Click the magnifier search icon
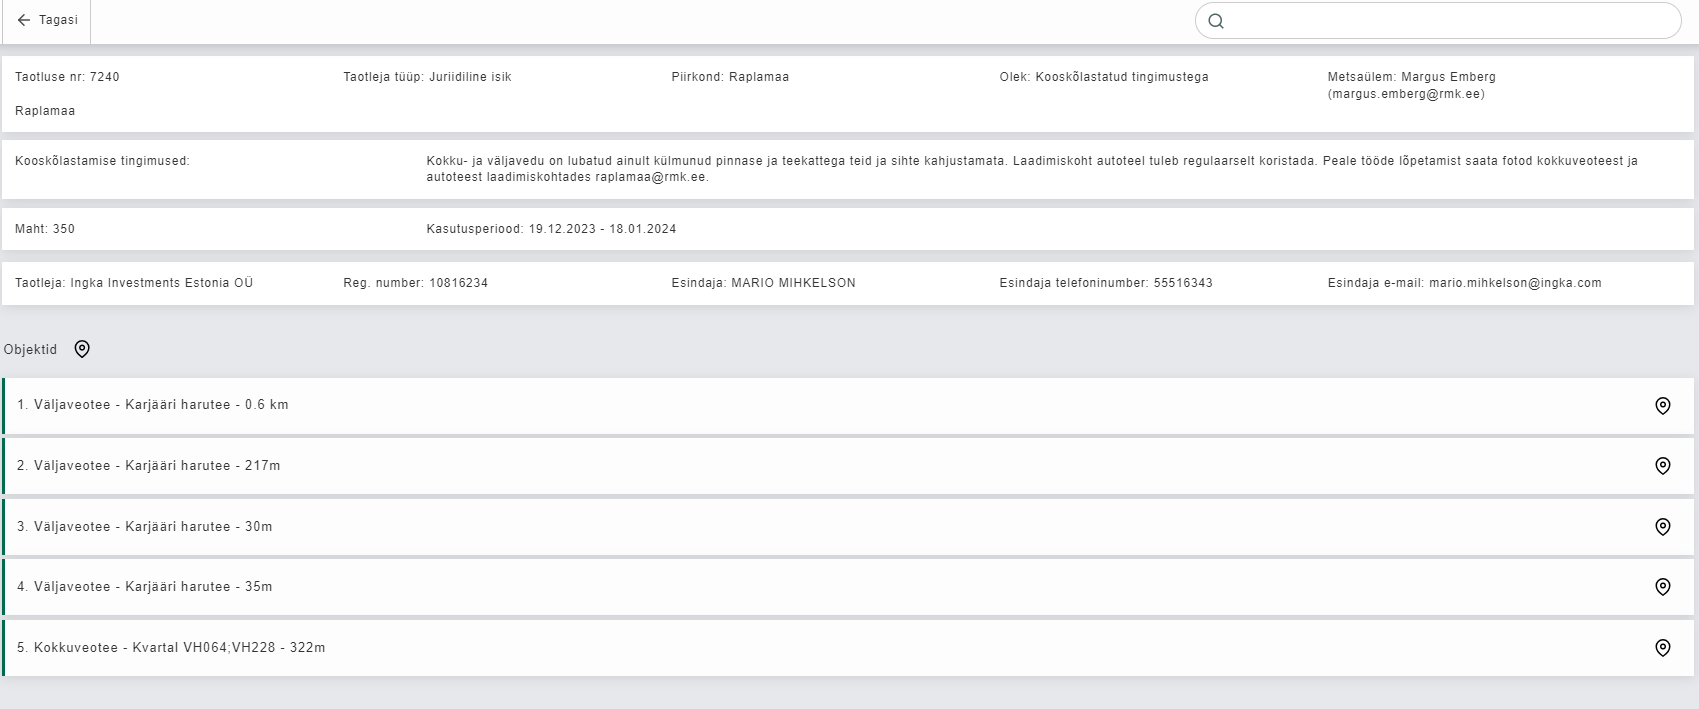 (1216, 21)
